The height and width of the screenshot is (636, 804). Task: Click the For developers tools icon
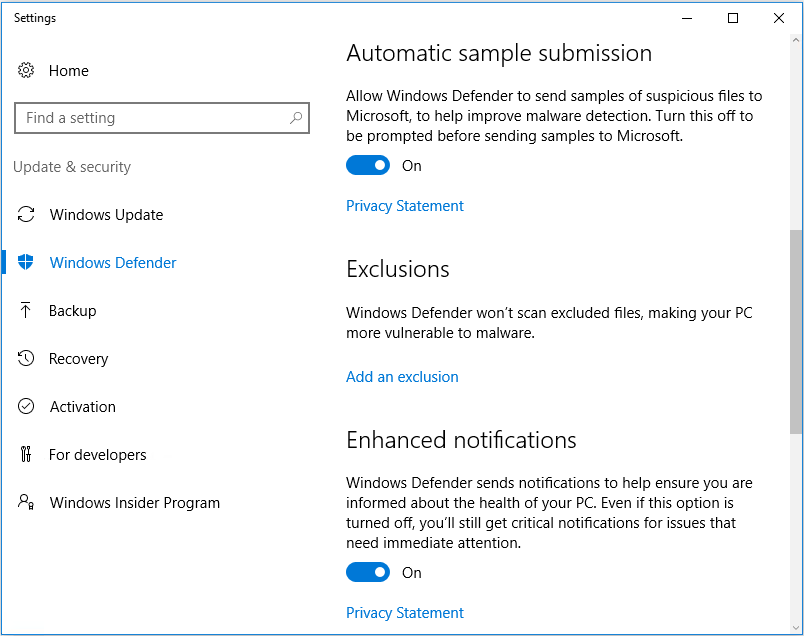click(x=26, y=455)
